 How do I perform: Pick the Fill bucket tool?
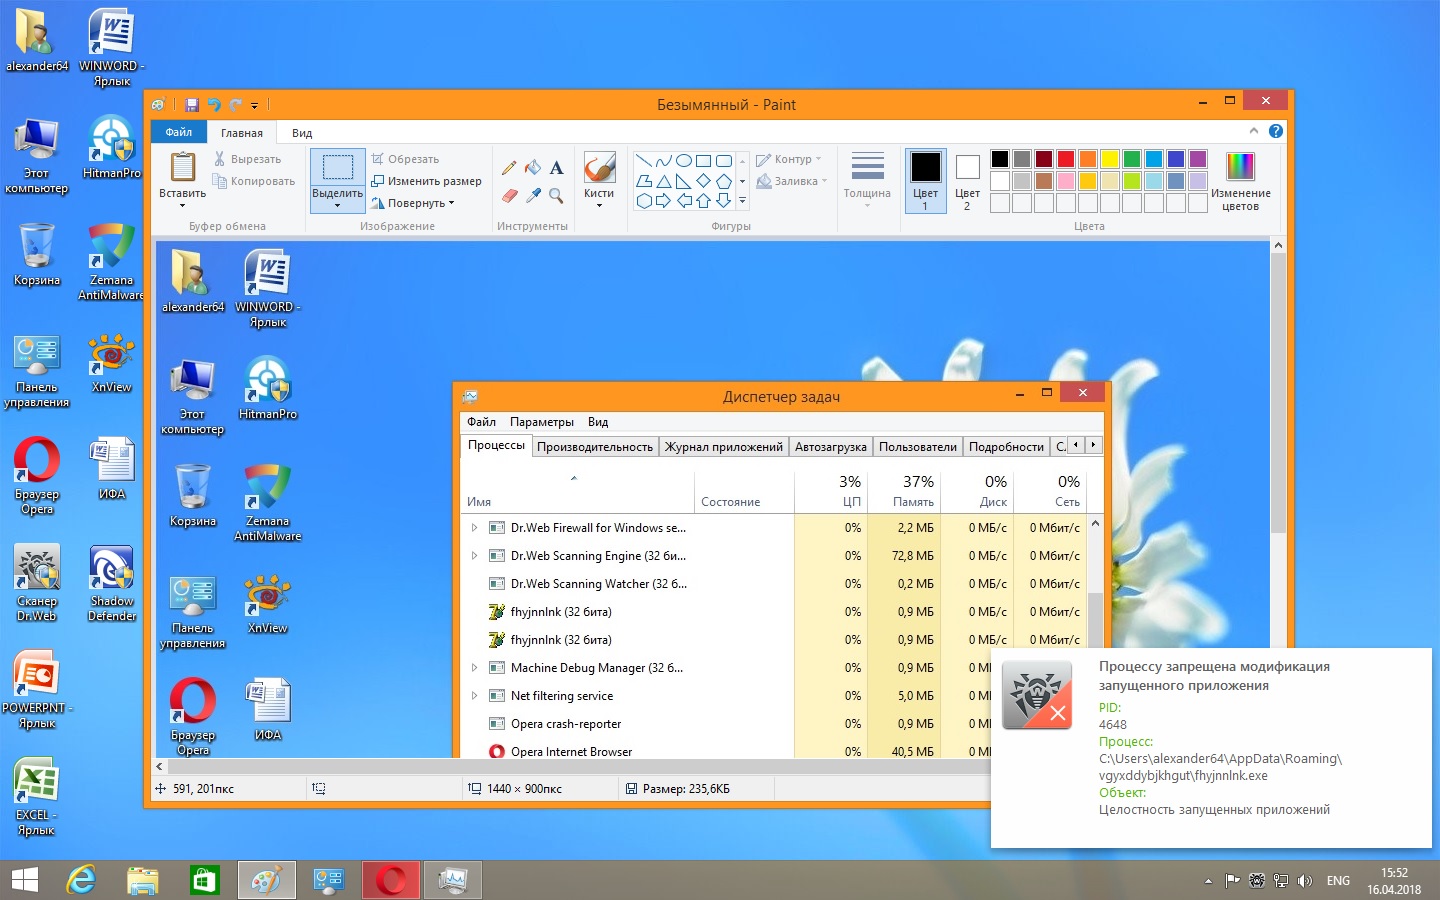click(533, 168)
